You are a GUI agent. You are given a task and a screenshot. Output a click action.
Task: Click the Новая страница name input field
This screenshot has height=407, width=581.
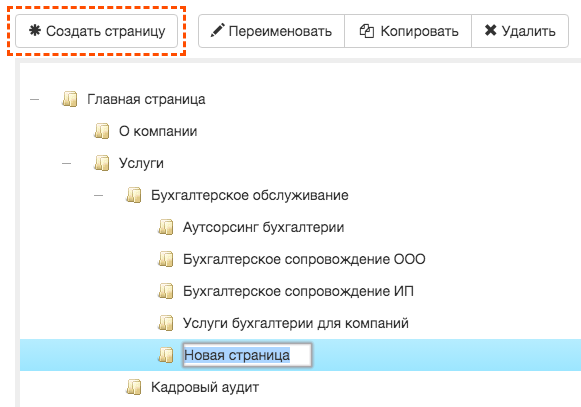point(247,355)
